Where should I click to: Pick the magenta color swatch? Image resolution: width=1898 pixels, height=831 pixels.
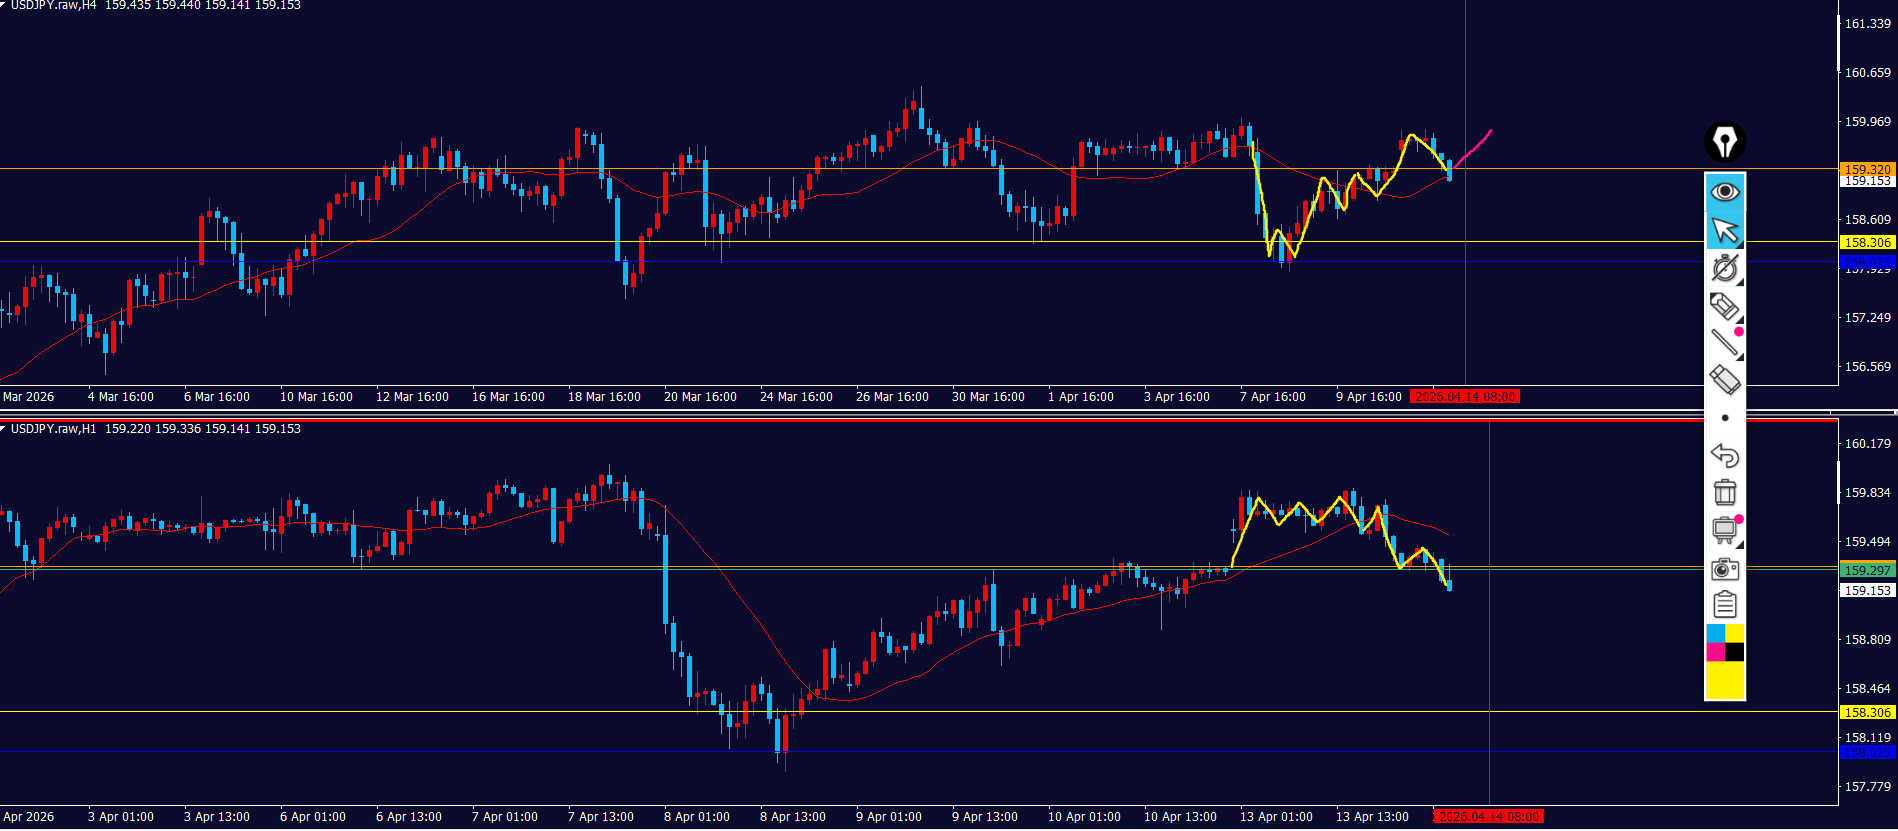tap(1715, 652)
